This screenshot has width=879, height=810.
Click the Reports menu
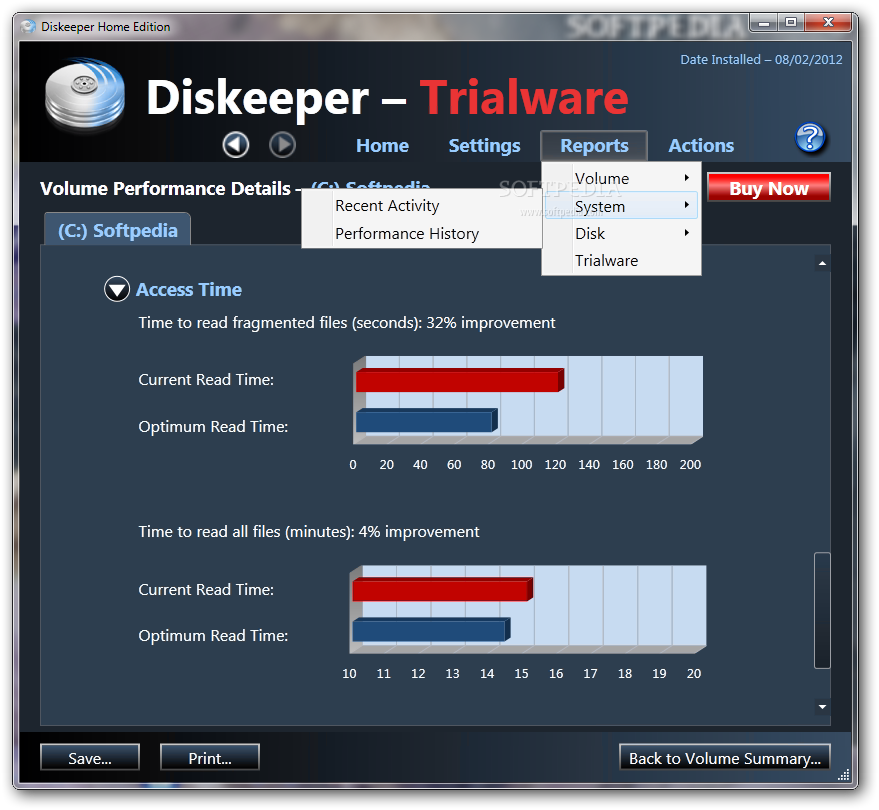tap(594, 146)
